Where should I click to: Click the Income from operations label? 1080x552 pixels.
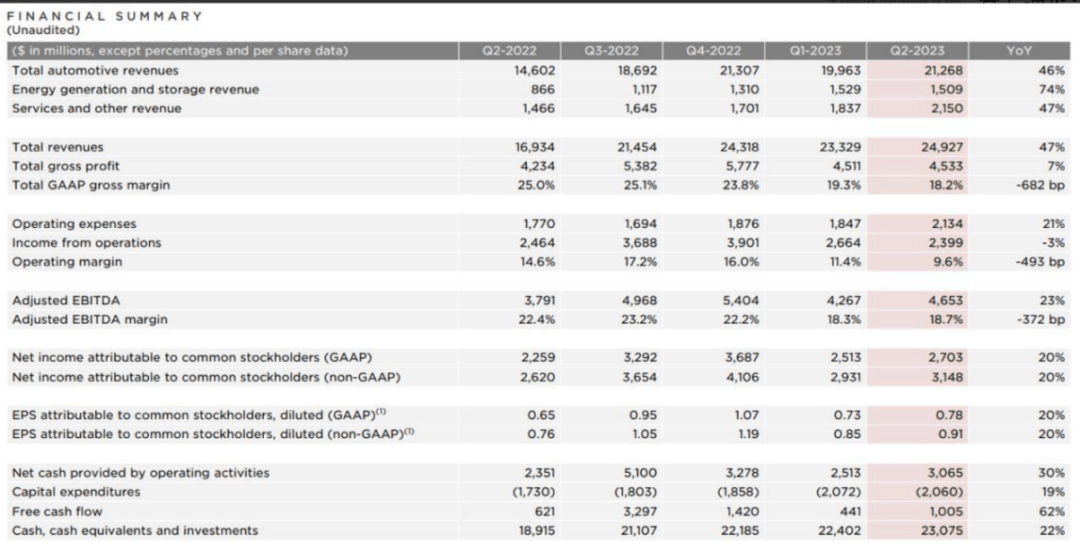pyautogui.click(x=87, y=243)
